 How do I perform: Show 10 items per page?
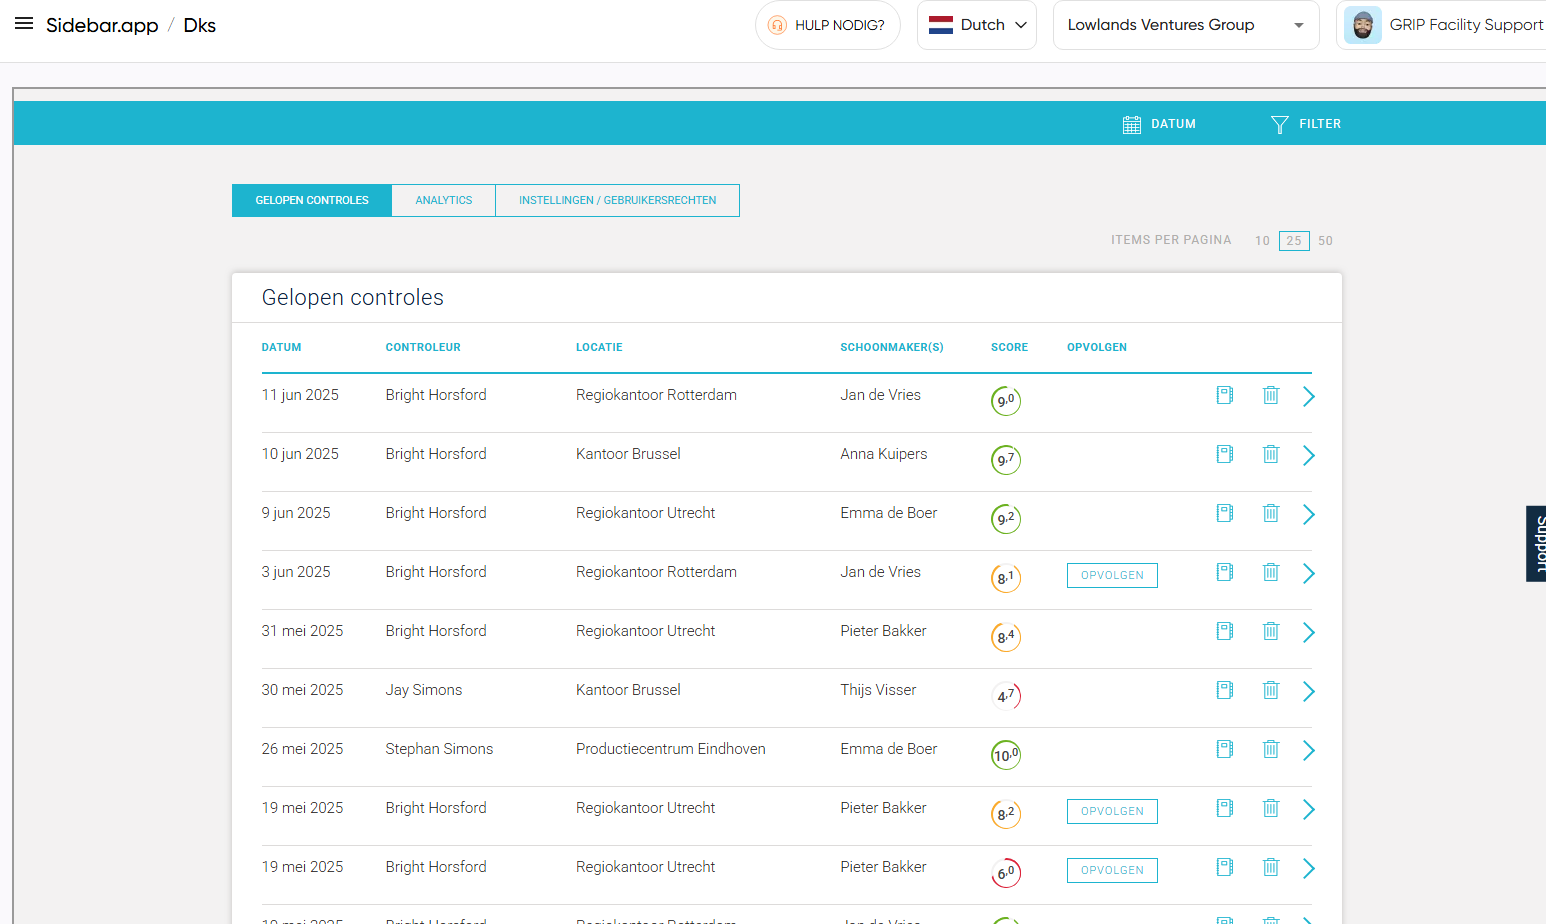pyautogui.click(x=1262, y=241)
